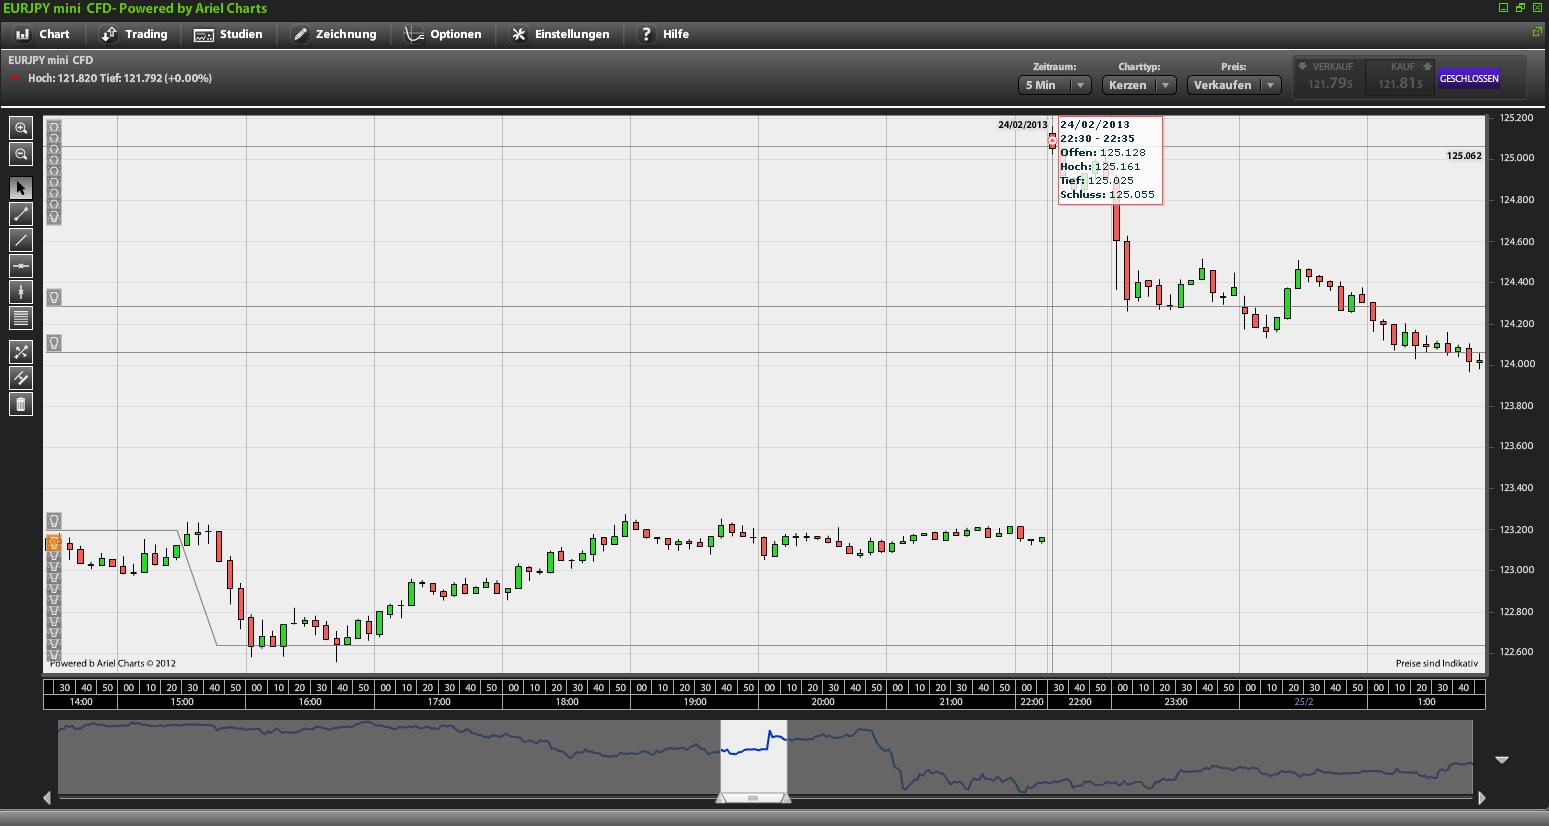Click the trash icon to delete drawings
Screen dimensions: 1549x826
click(x=21, y=404)
